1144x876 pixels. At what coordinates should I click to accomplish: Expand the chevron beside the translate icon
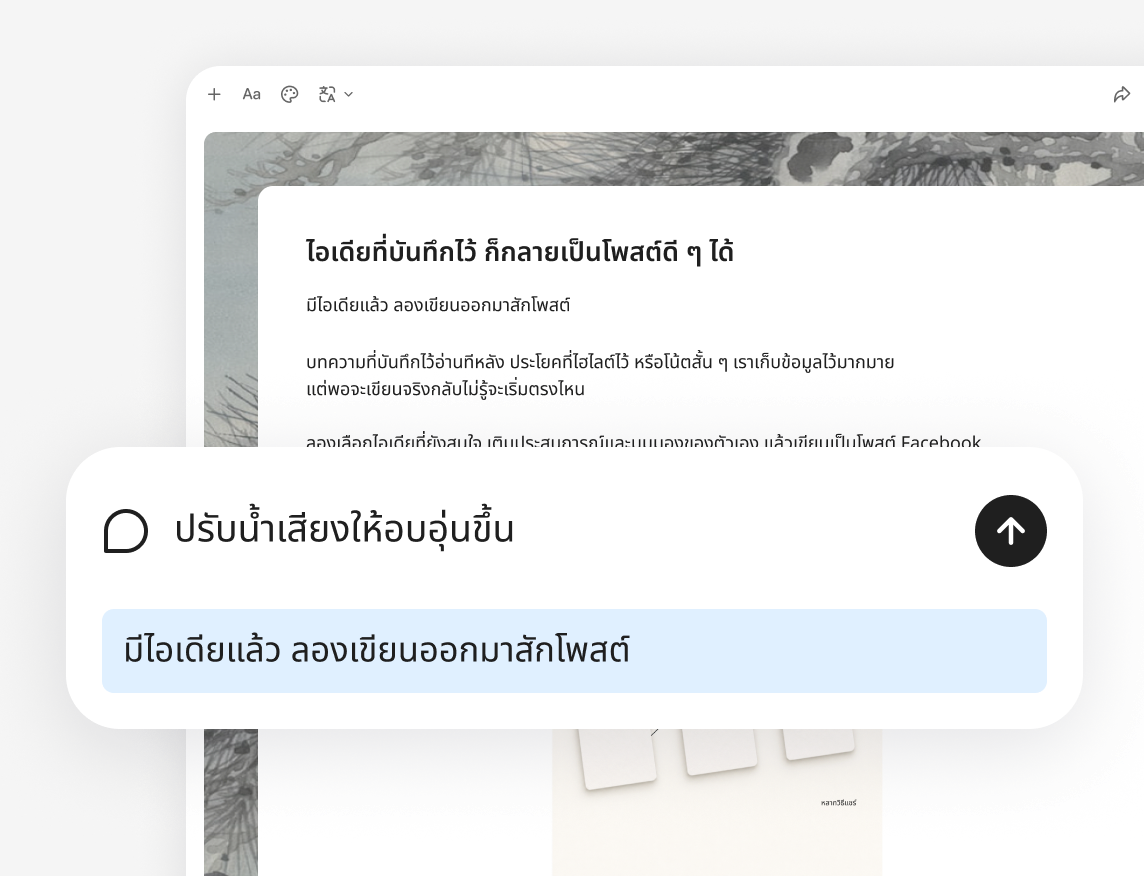[x=349, y=94]
